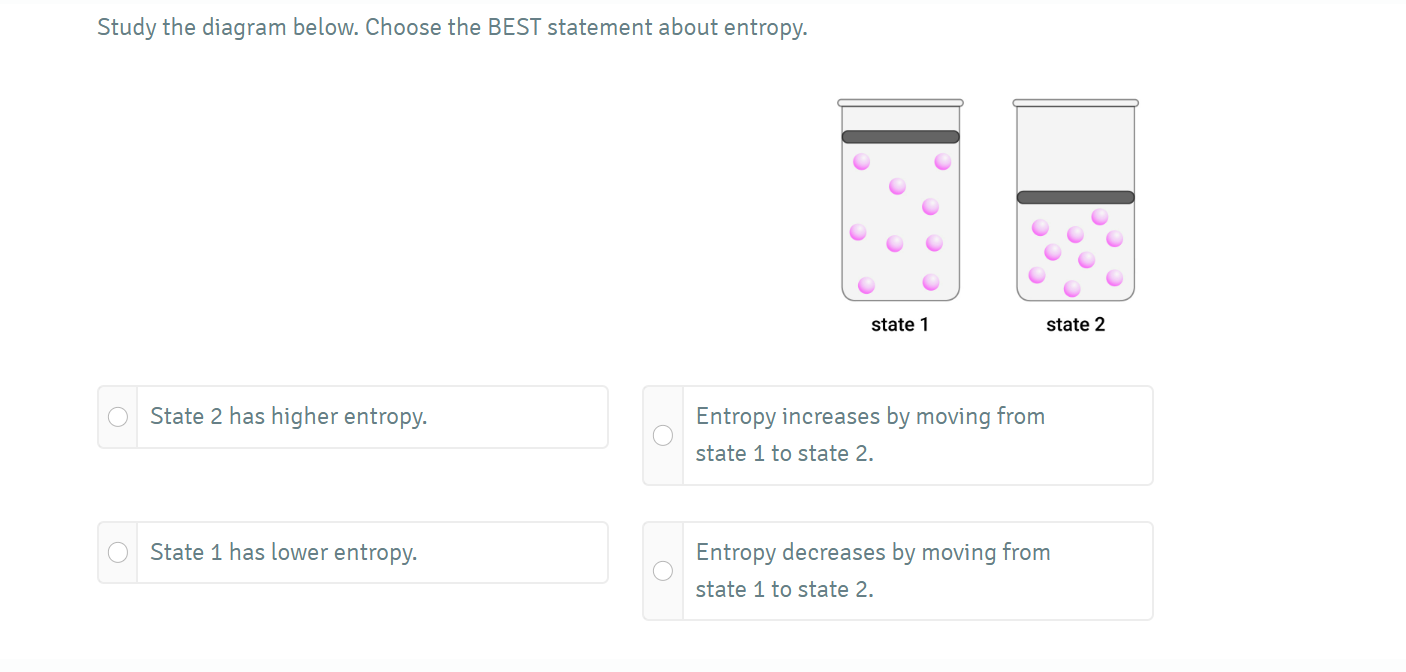
Task: Click empty space above the piston in state 2
Action: pos(1075,148)
